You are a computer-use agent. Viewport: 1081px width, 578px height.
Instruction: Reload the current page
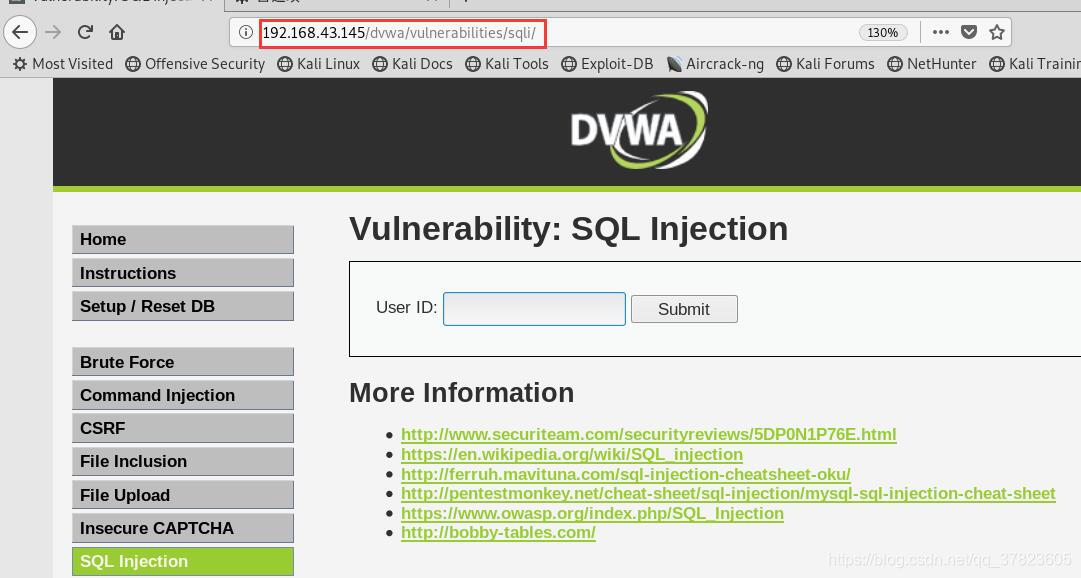86,32
